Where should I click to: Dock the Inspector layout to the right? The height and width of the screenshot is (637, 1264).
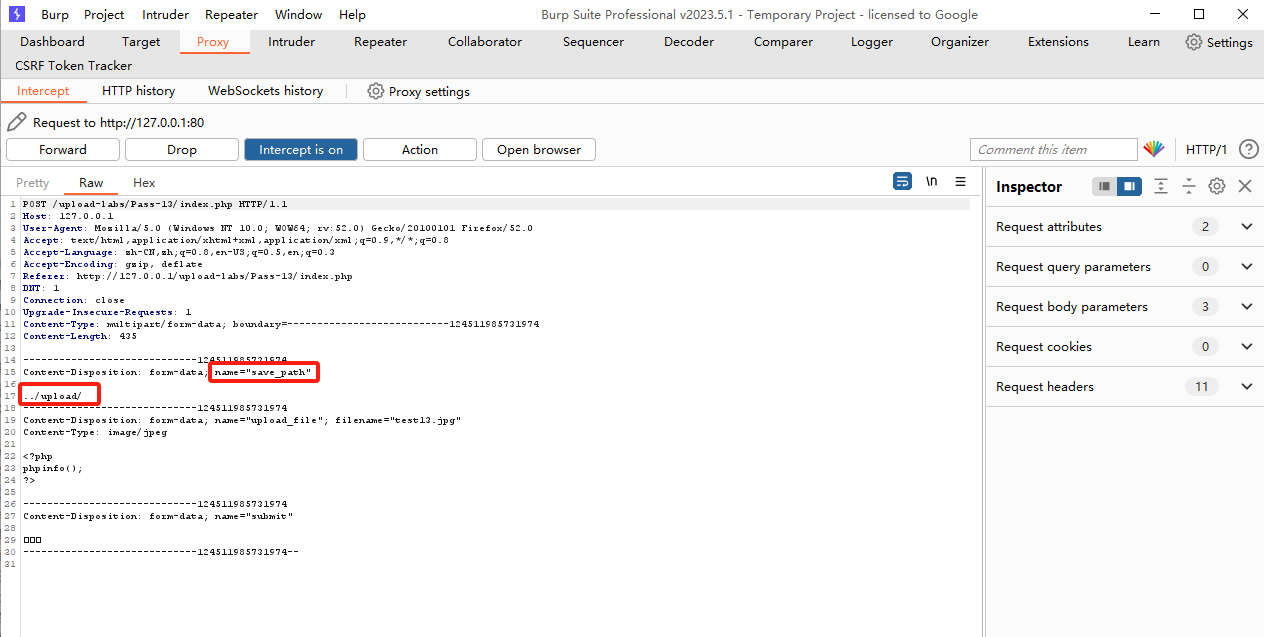[x=1129, y=186]
